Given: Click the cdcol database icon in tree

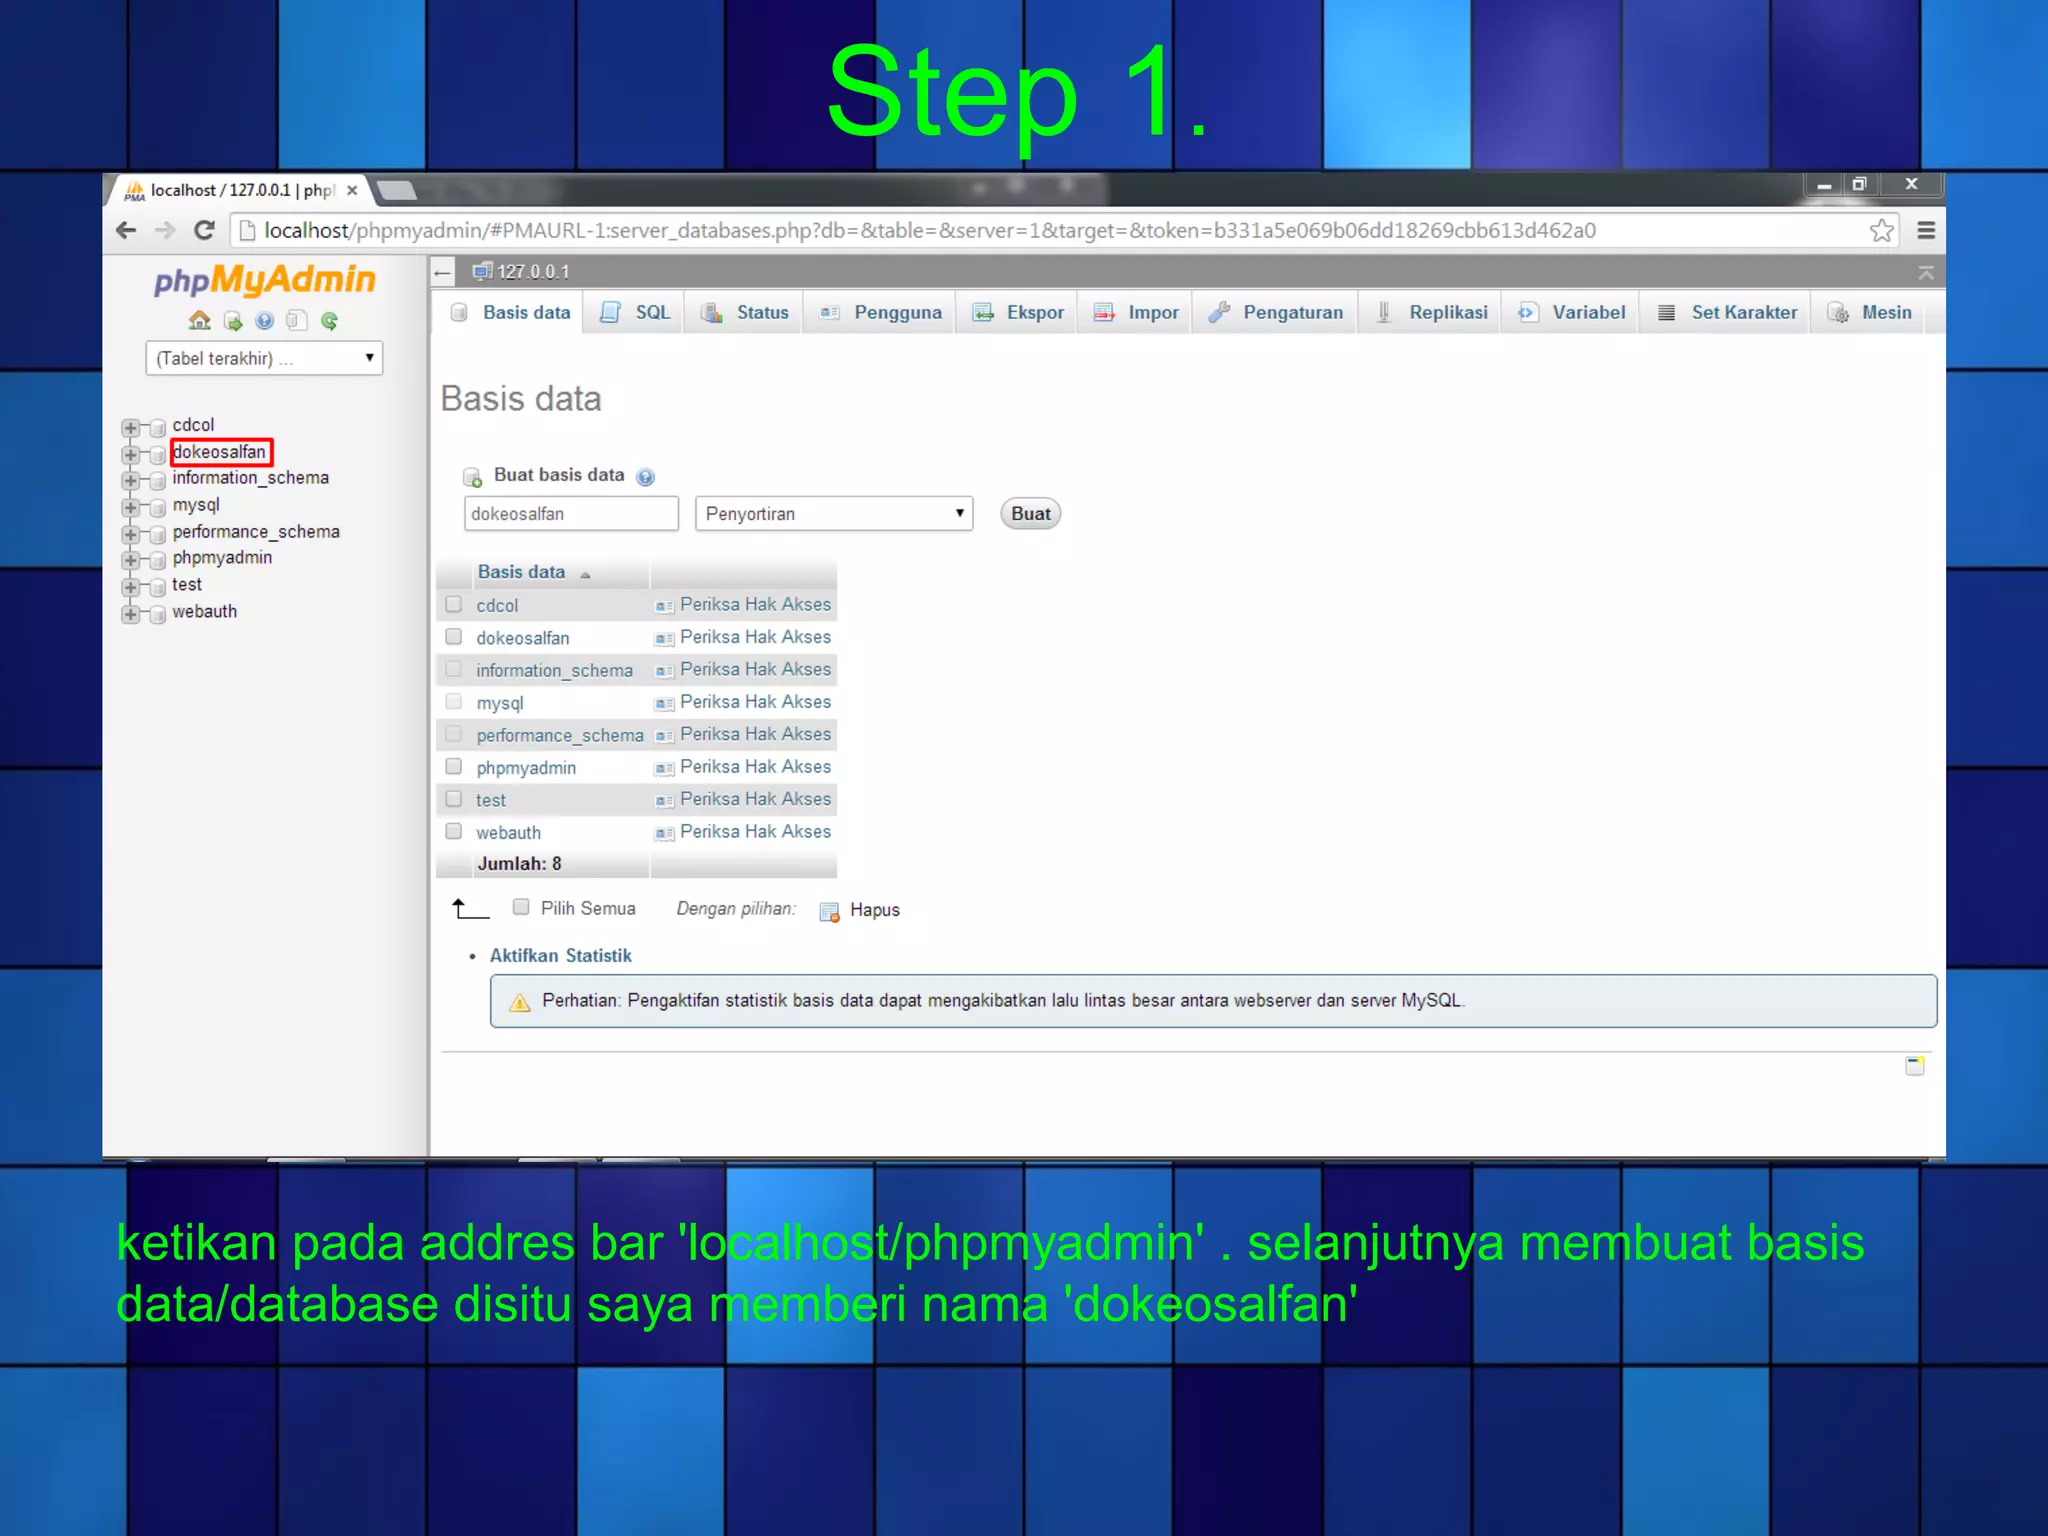Looking at the screenshot, I should tap(157, 428).
